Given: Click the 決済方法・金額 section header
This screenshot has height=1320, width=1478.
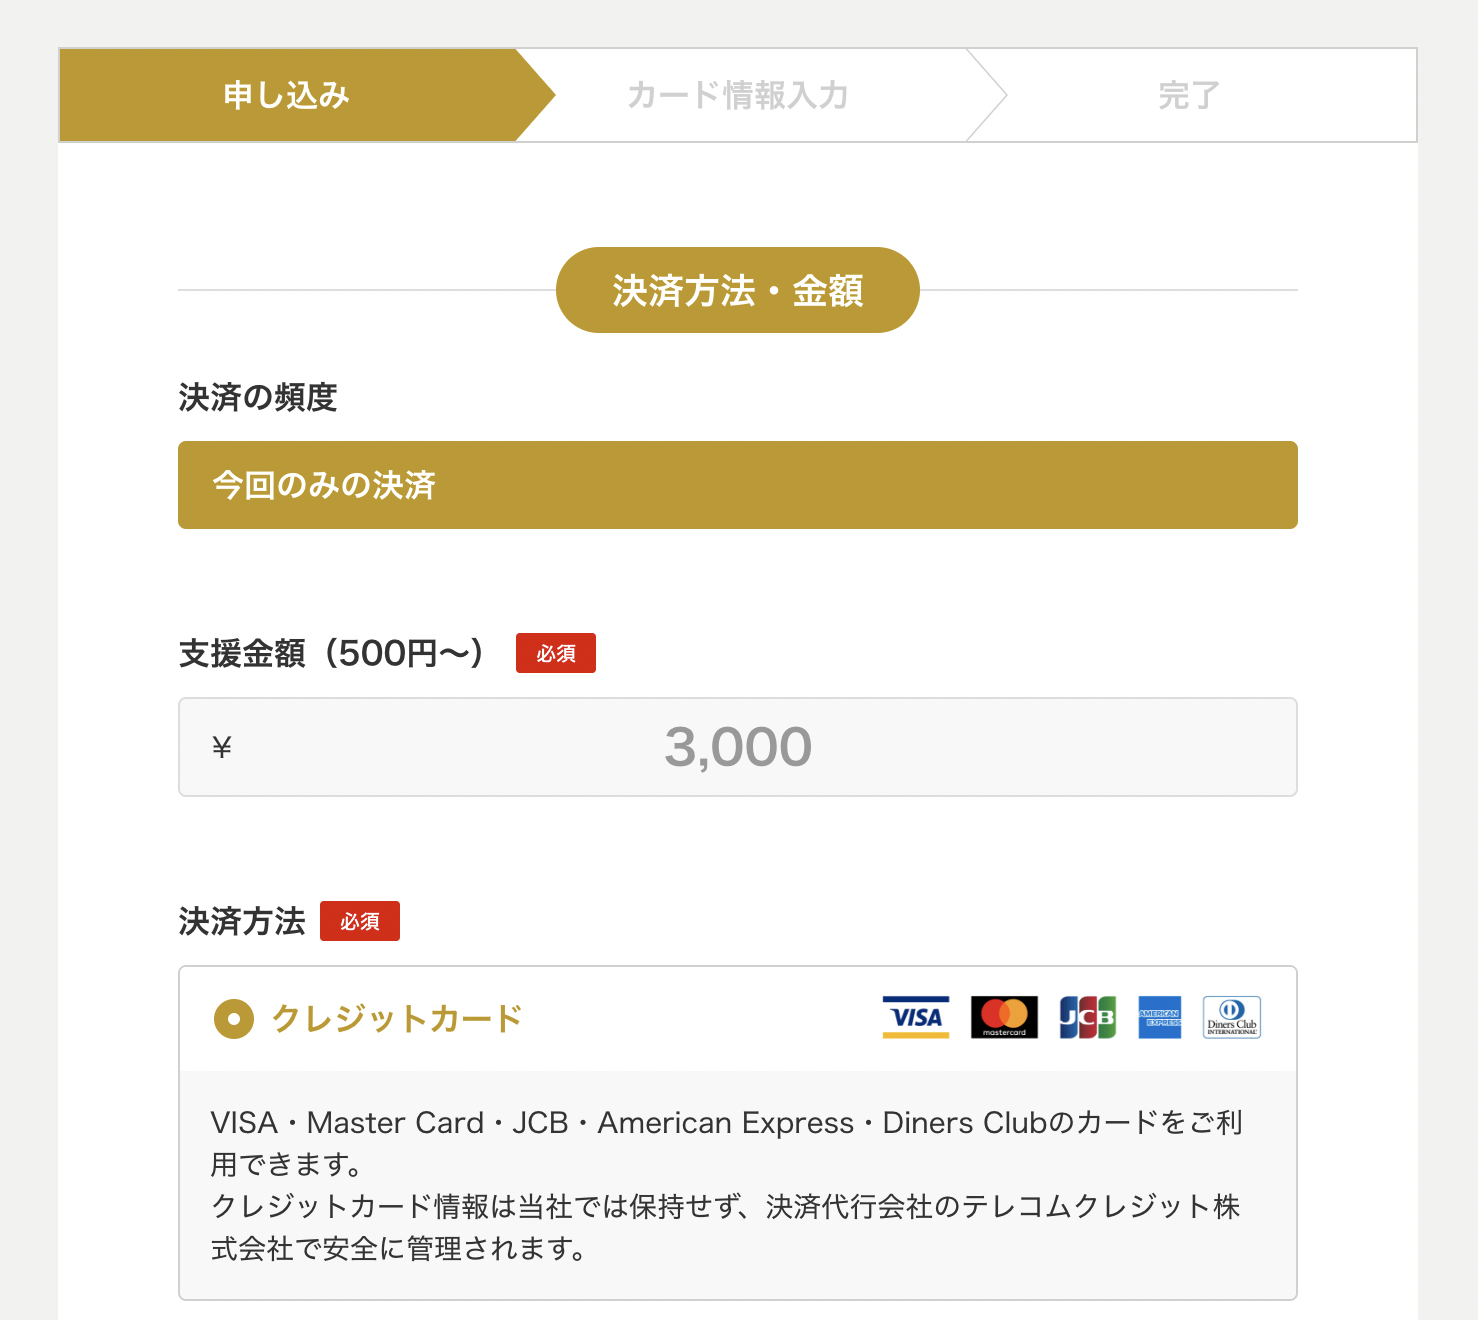Looking at the screenshot, I should (x=737, y=290).
